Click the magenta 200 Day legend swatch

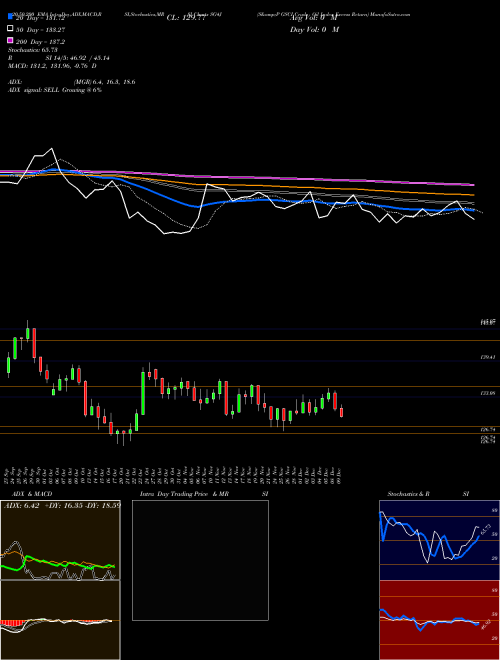(x=10, y=40)
